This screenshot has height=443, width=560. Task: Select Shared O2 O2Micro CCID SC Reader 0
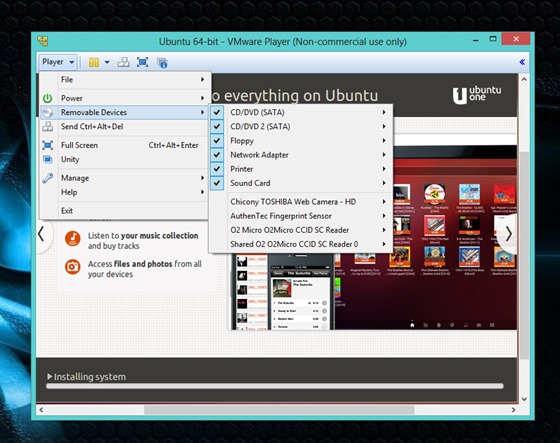(x=301, y=244)
